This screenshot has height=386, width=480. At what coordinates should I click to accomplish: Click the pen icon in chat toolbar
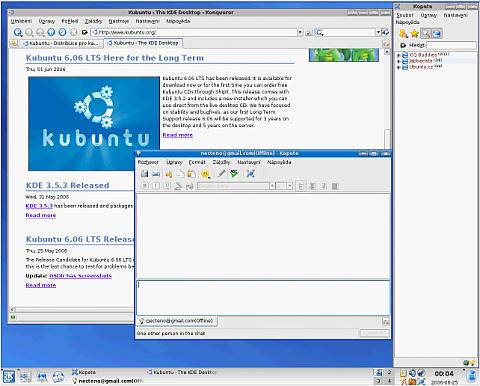221,173
